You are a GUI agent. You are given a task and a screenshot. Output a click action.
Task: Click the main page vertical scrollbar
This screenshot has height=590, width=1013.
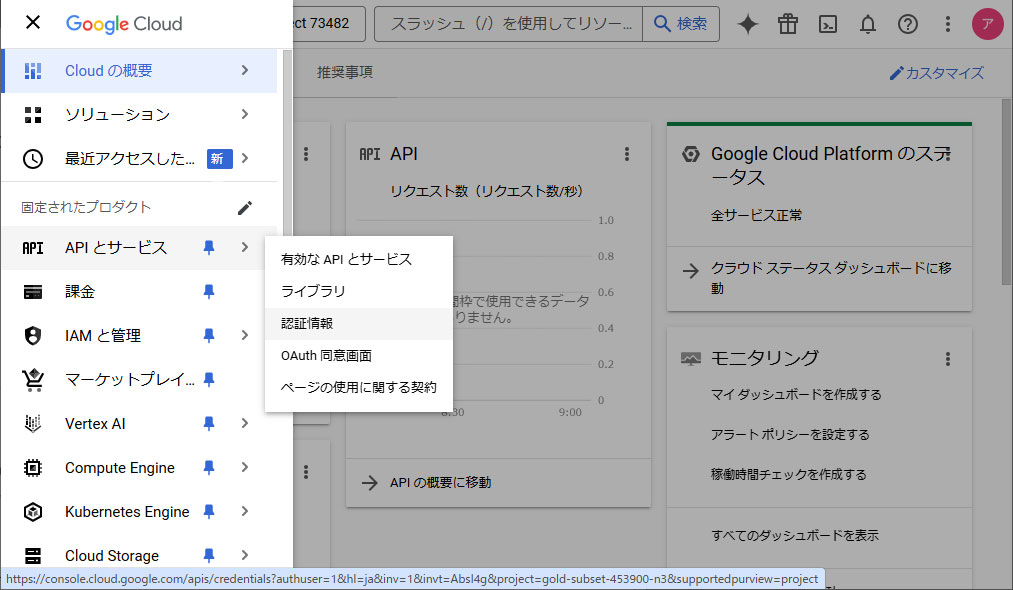1007,192
